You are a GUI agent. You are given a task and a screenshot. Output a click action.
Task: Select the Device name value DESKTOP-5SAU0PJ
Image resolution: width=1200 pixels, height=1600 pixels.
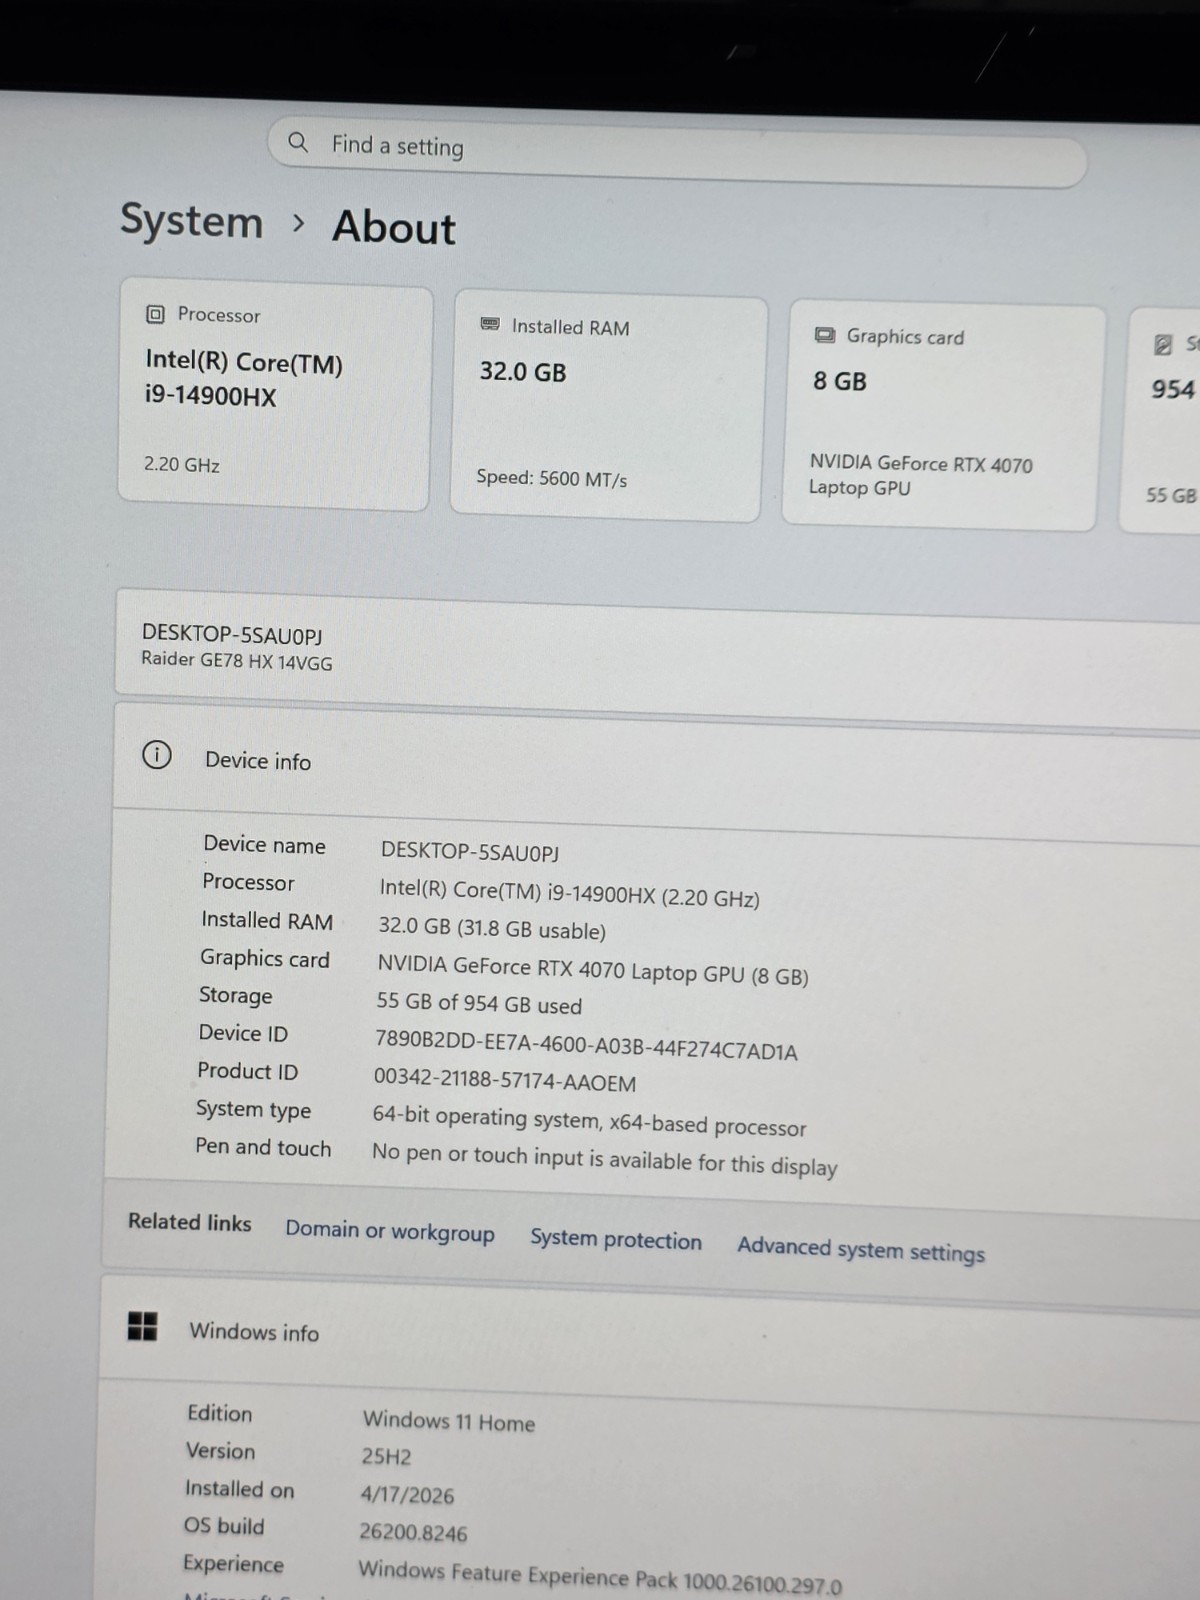click(x=470, y=852)
